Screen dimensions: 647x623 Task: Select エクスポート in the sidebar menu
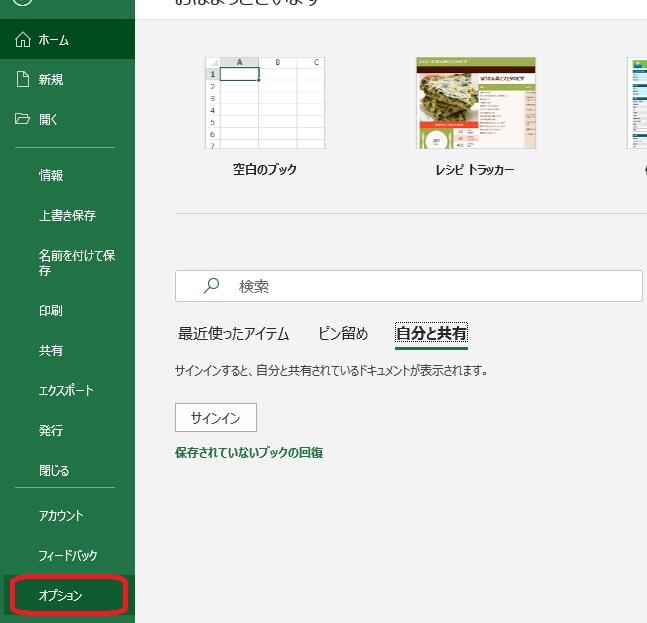tap(66, 391)
